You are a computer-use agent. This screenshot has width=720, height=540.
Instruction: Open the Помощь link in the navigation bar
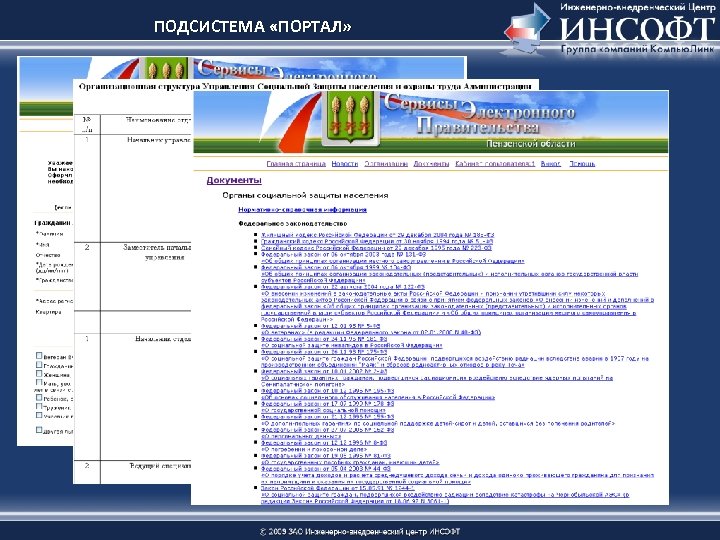(x=582, y=164)
